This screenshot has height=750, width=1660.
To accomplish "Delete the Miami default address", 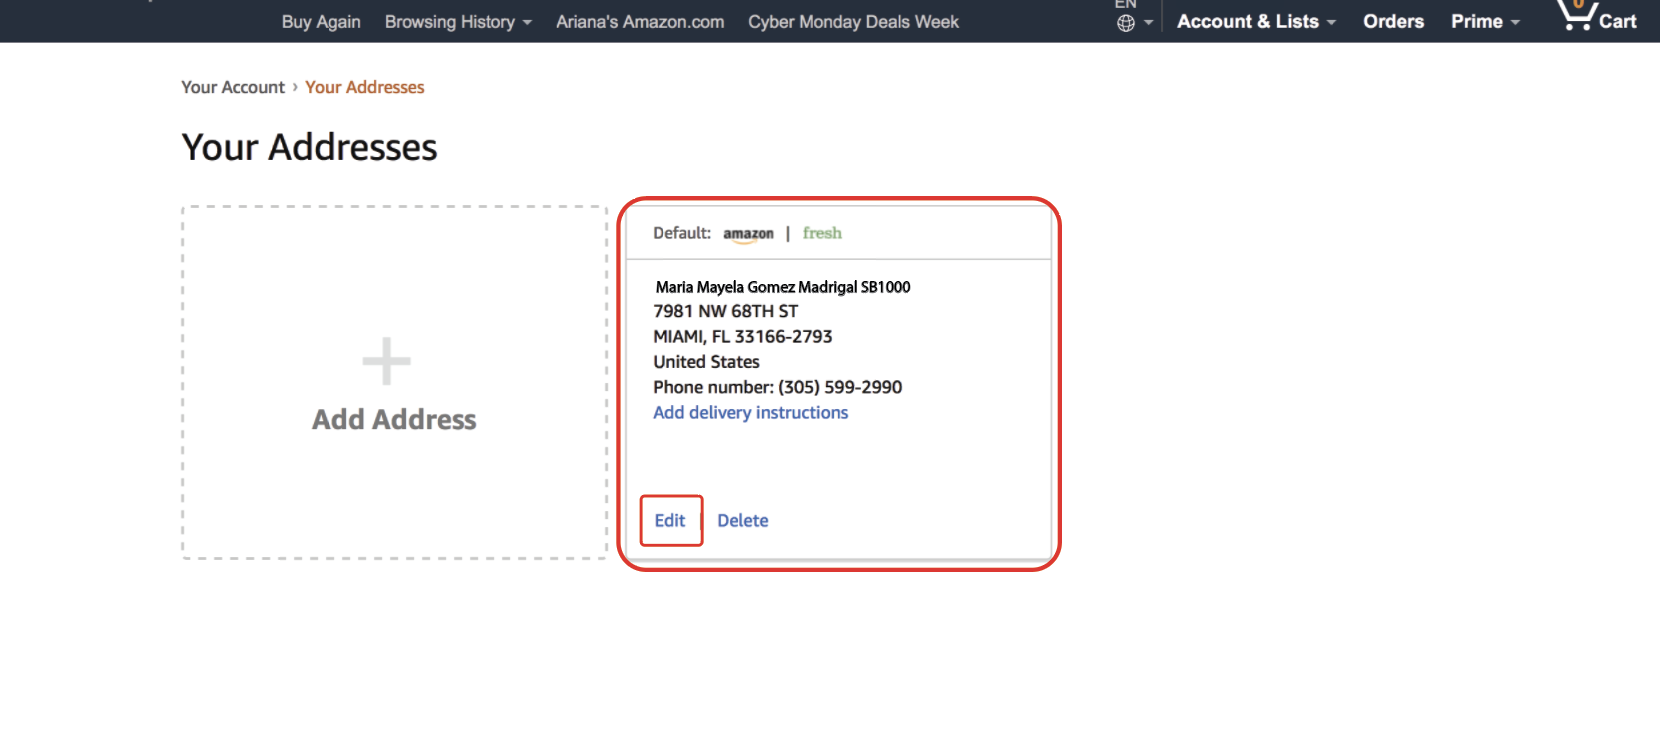I will tap(743, 520).
